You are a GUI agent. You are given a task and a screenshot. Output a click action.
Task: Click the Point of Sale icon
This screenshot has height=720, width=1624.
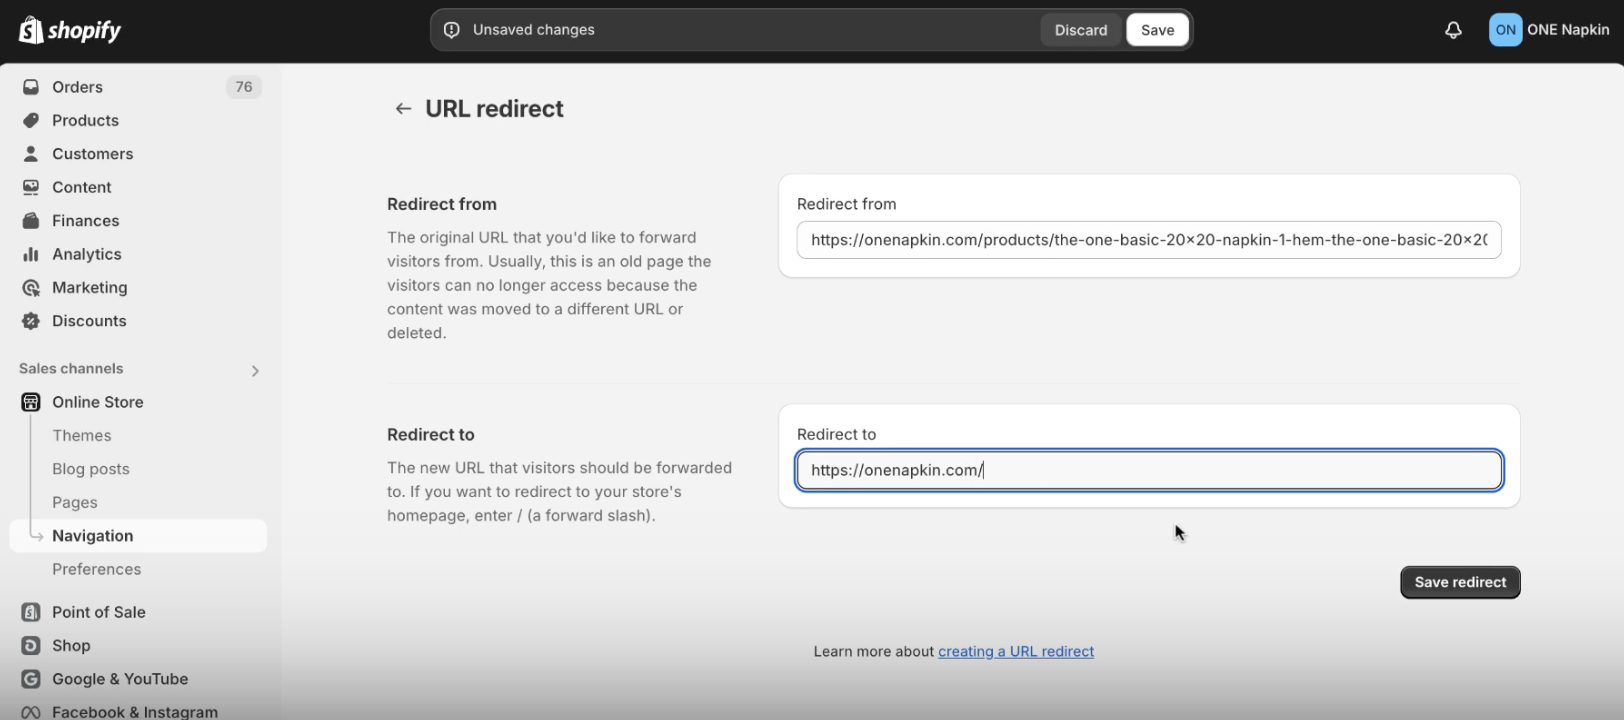click(x=31, y=612)
